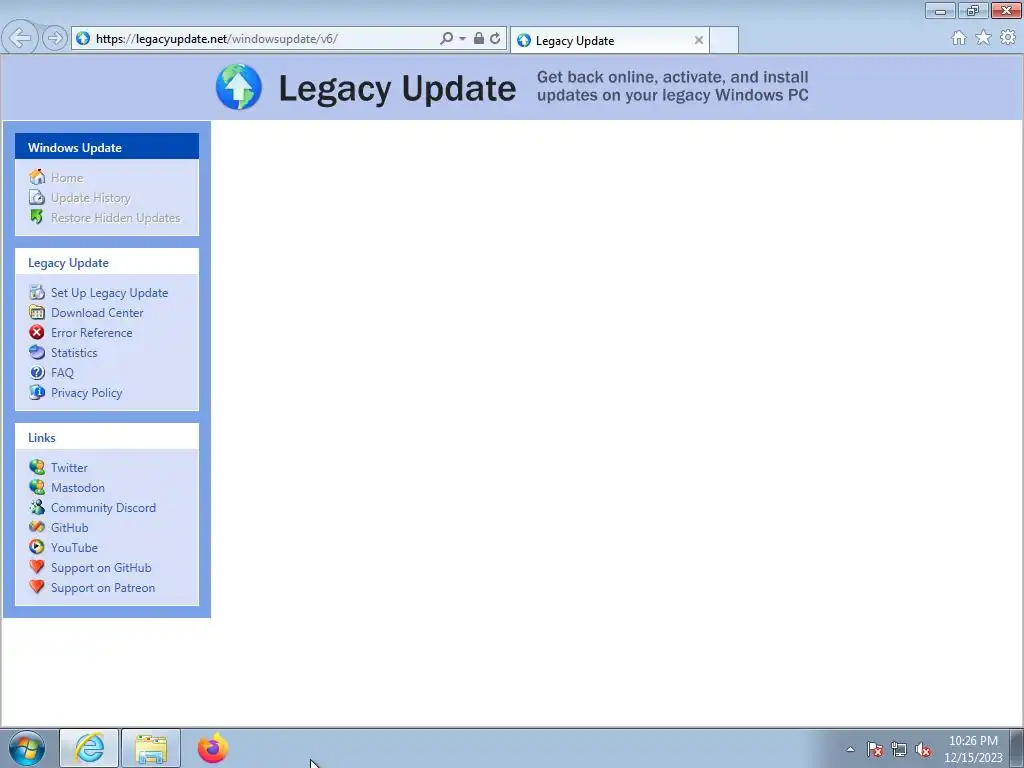Click the red X Error Reference icon
1024x768 pixels.
pyautogui.click(x=37, y=332)
